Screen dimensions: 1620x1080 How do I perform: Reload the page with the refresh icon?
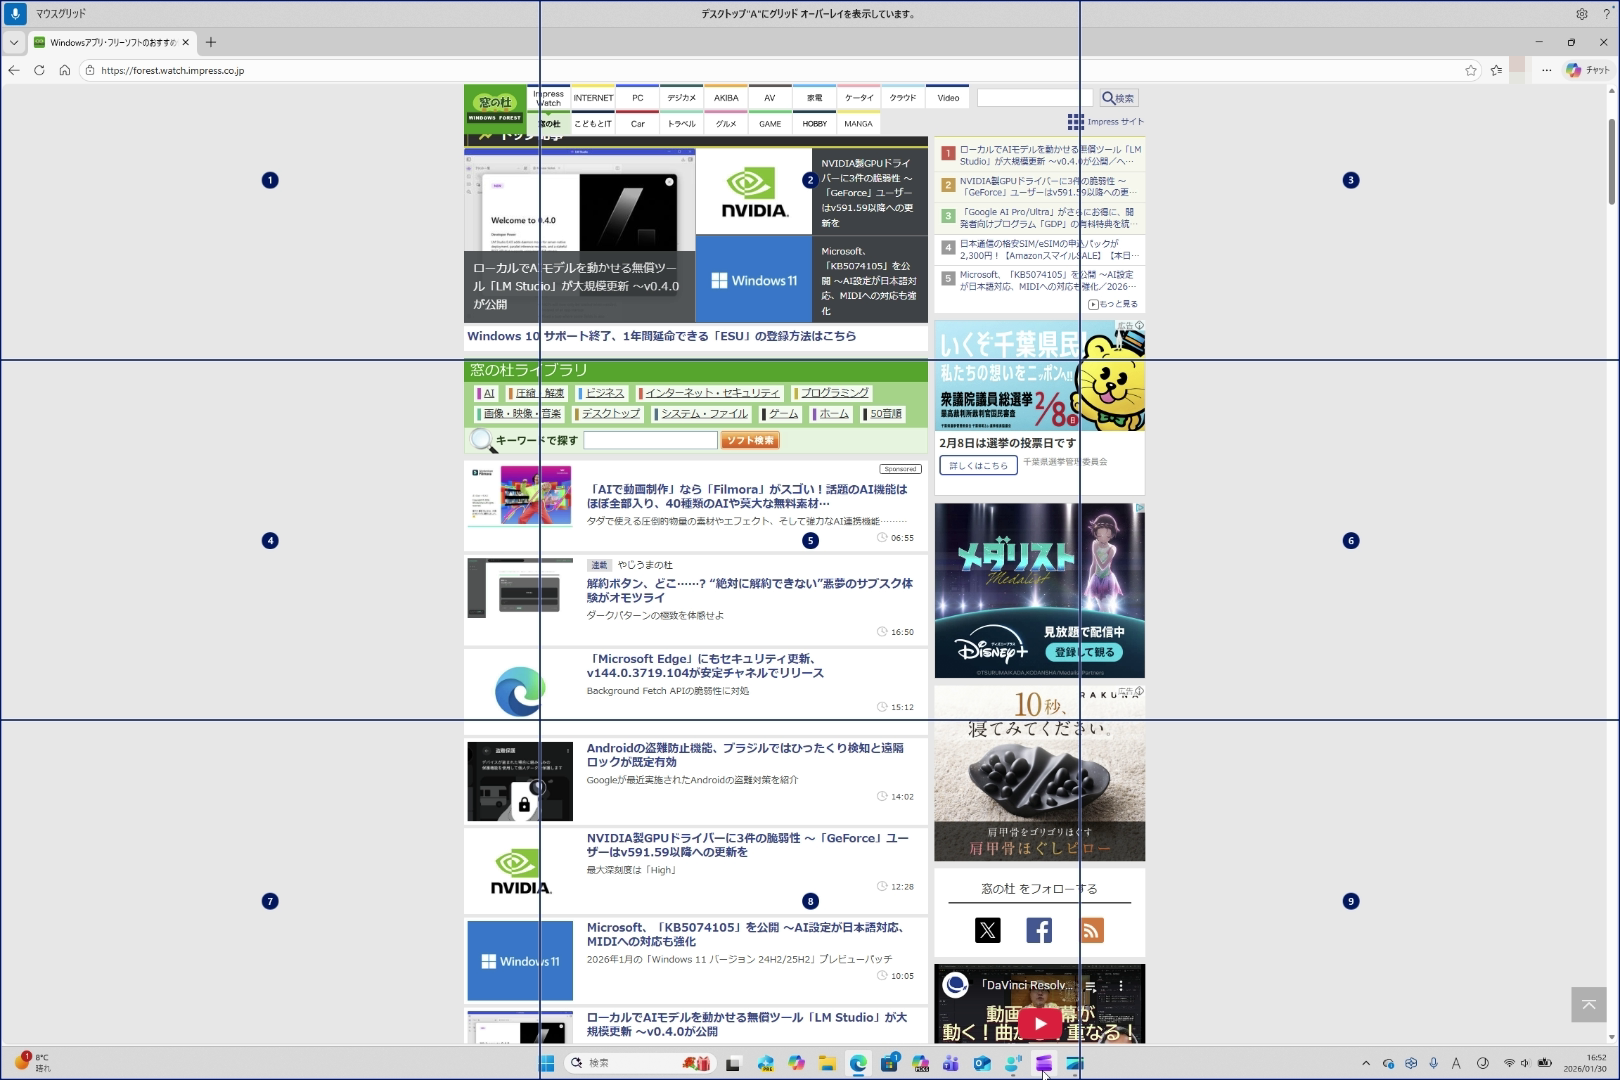click(39, 70)
